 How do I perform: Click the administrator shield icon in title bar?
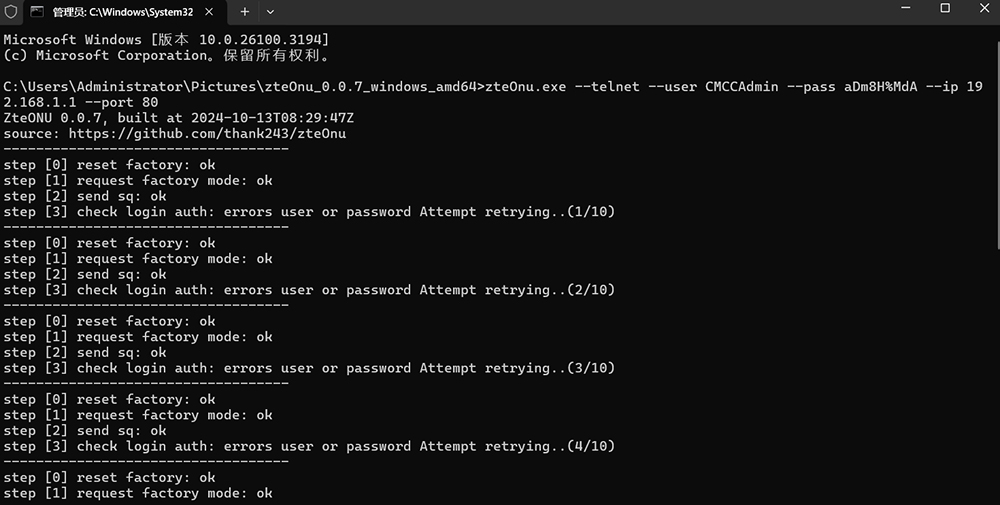(11, 11)
